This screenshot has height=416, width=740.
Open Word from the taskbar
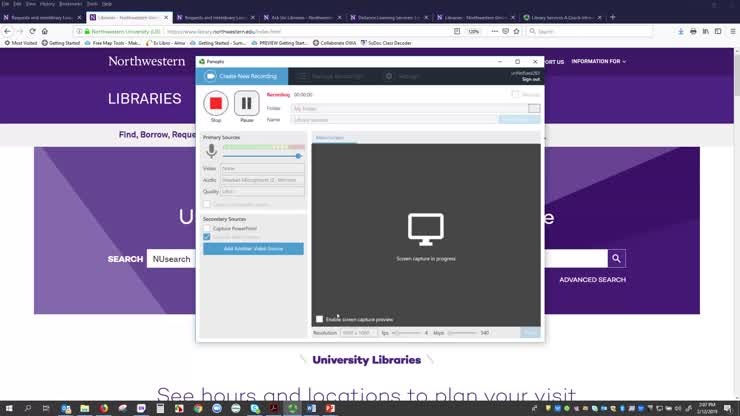[311, 408]
